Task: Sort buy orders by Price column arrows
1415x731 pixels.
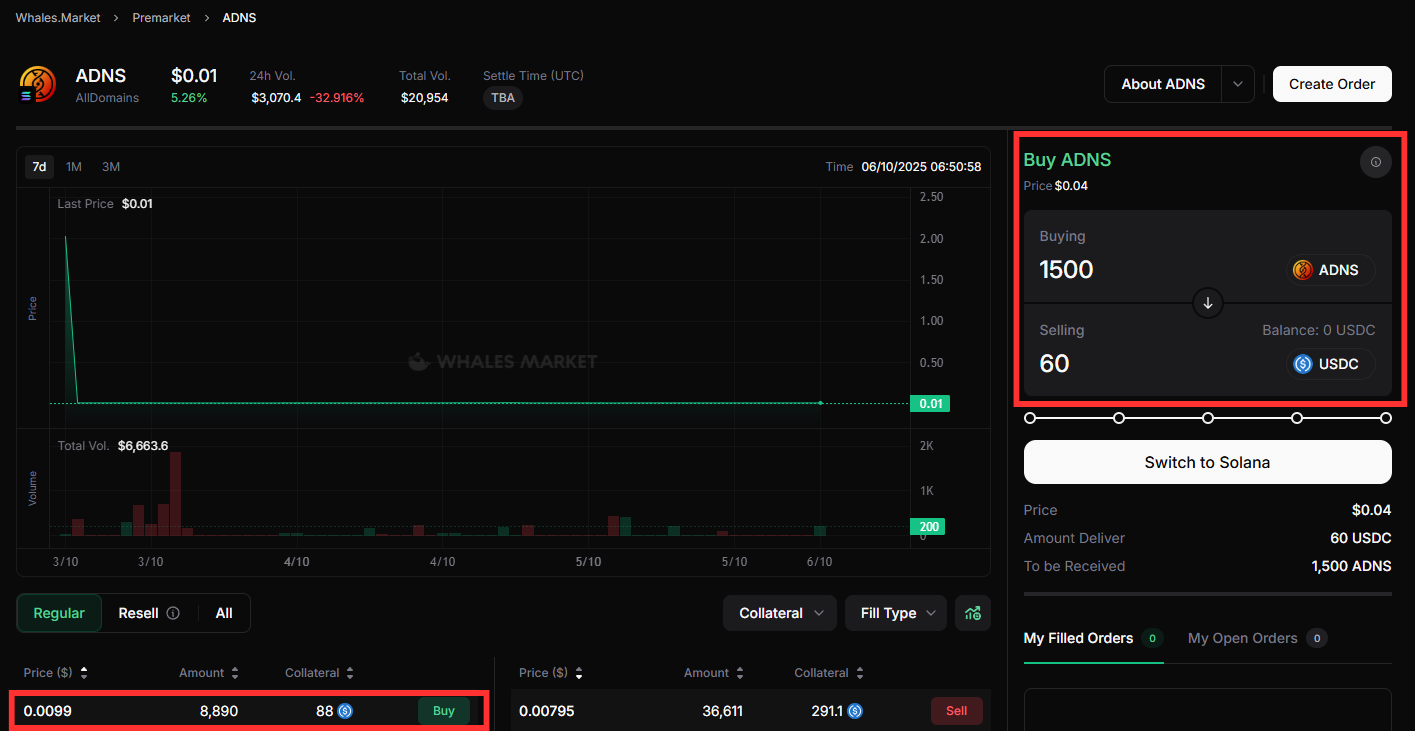Action: point(84,673)
